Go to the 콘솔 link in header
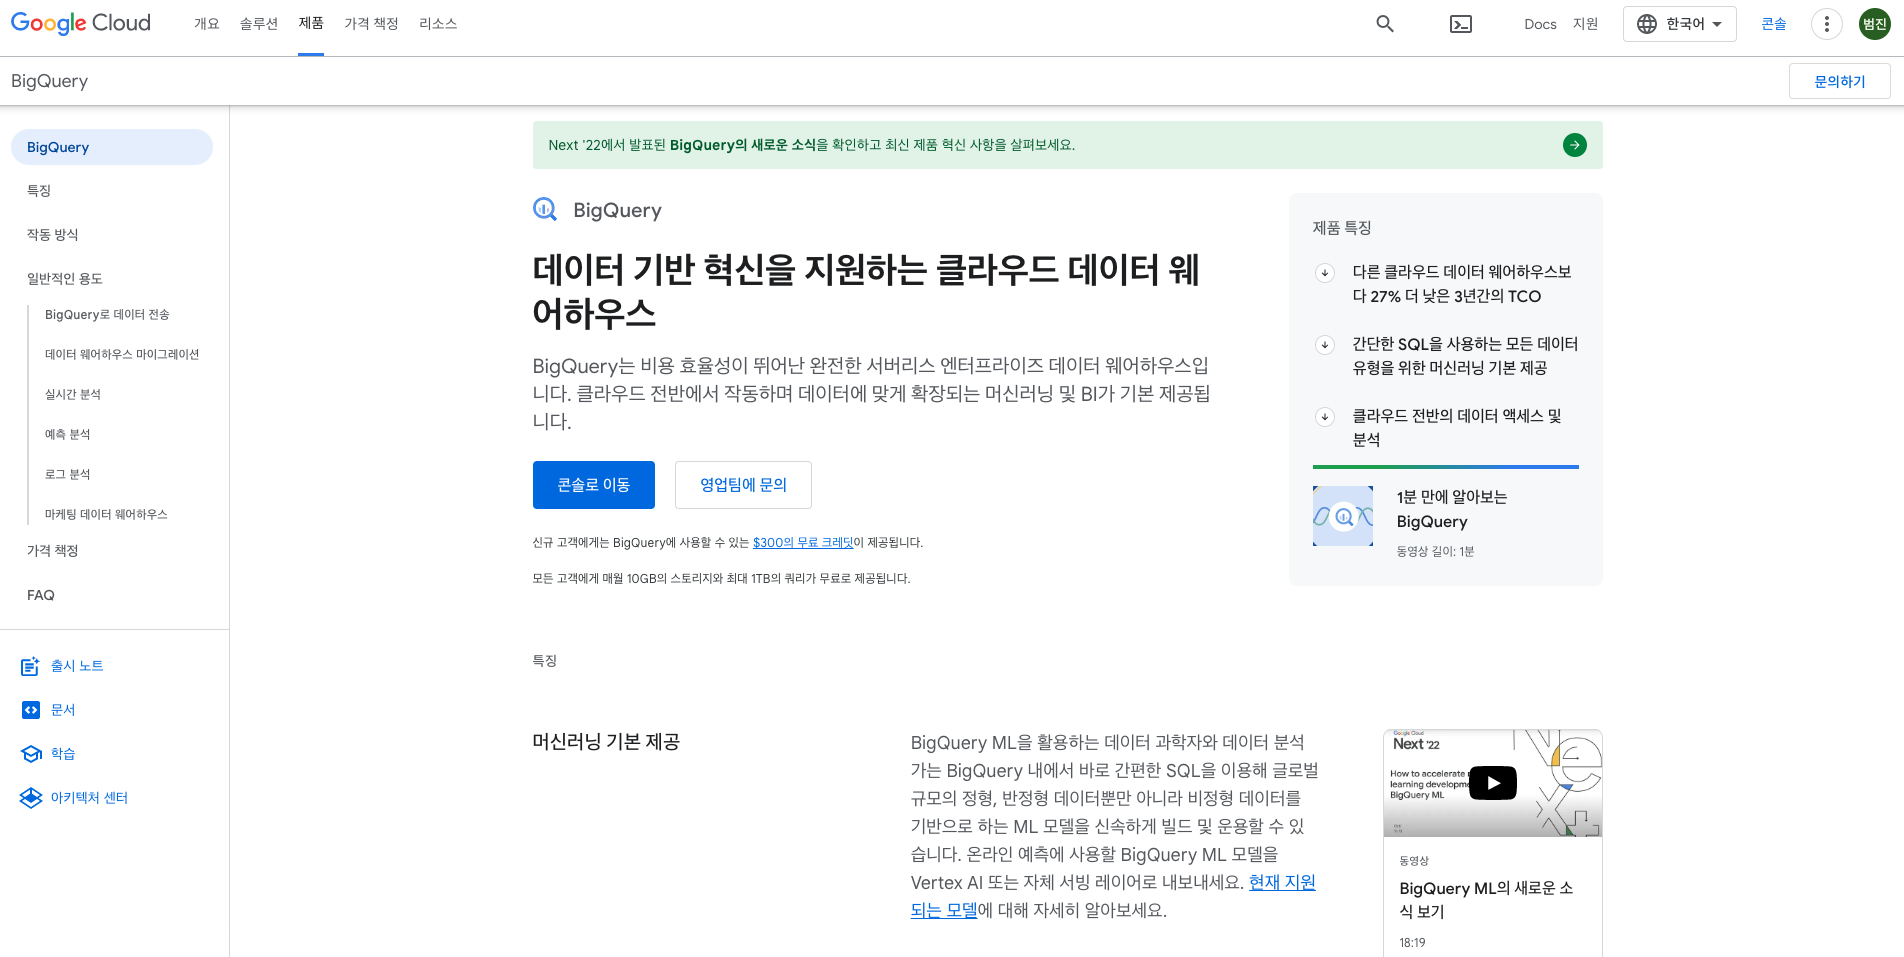The width and height of the screenshot is (1904, 957). point(1774,24)
